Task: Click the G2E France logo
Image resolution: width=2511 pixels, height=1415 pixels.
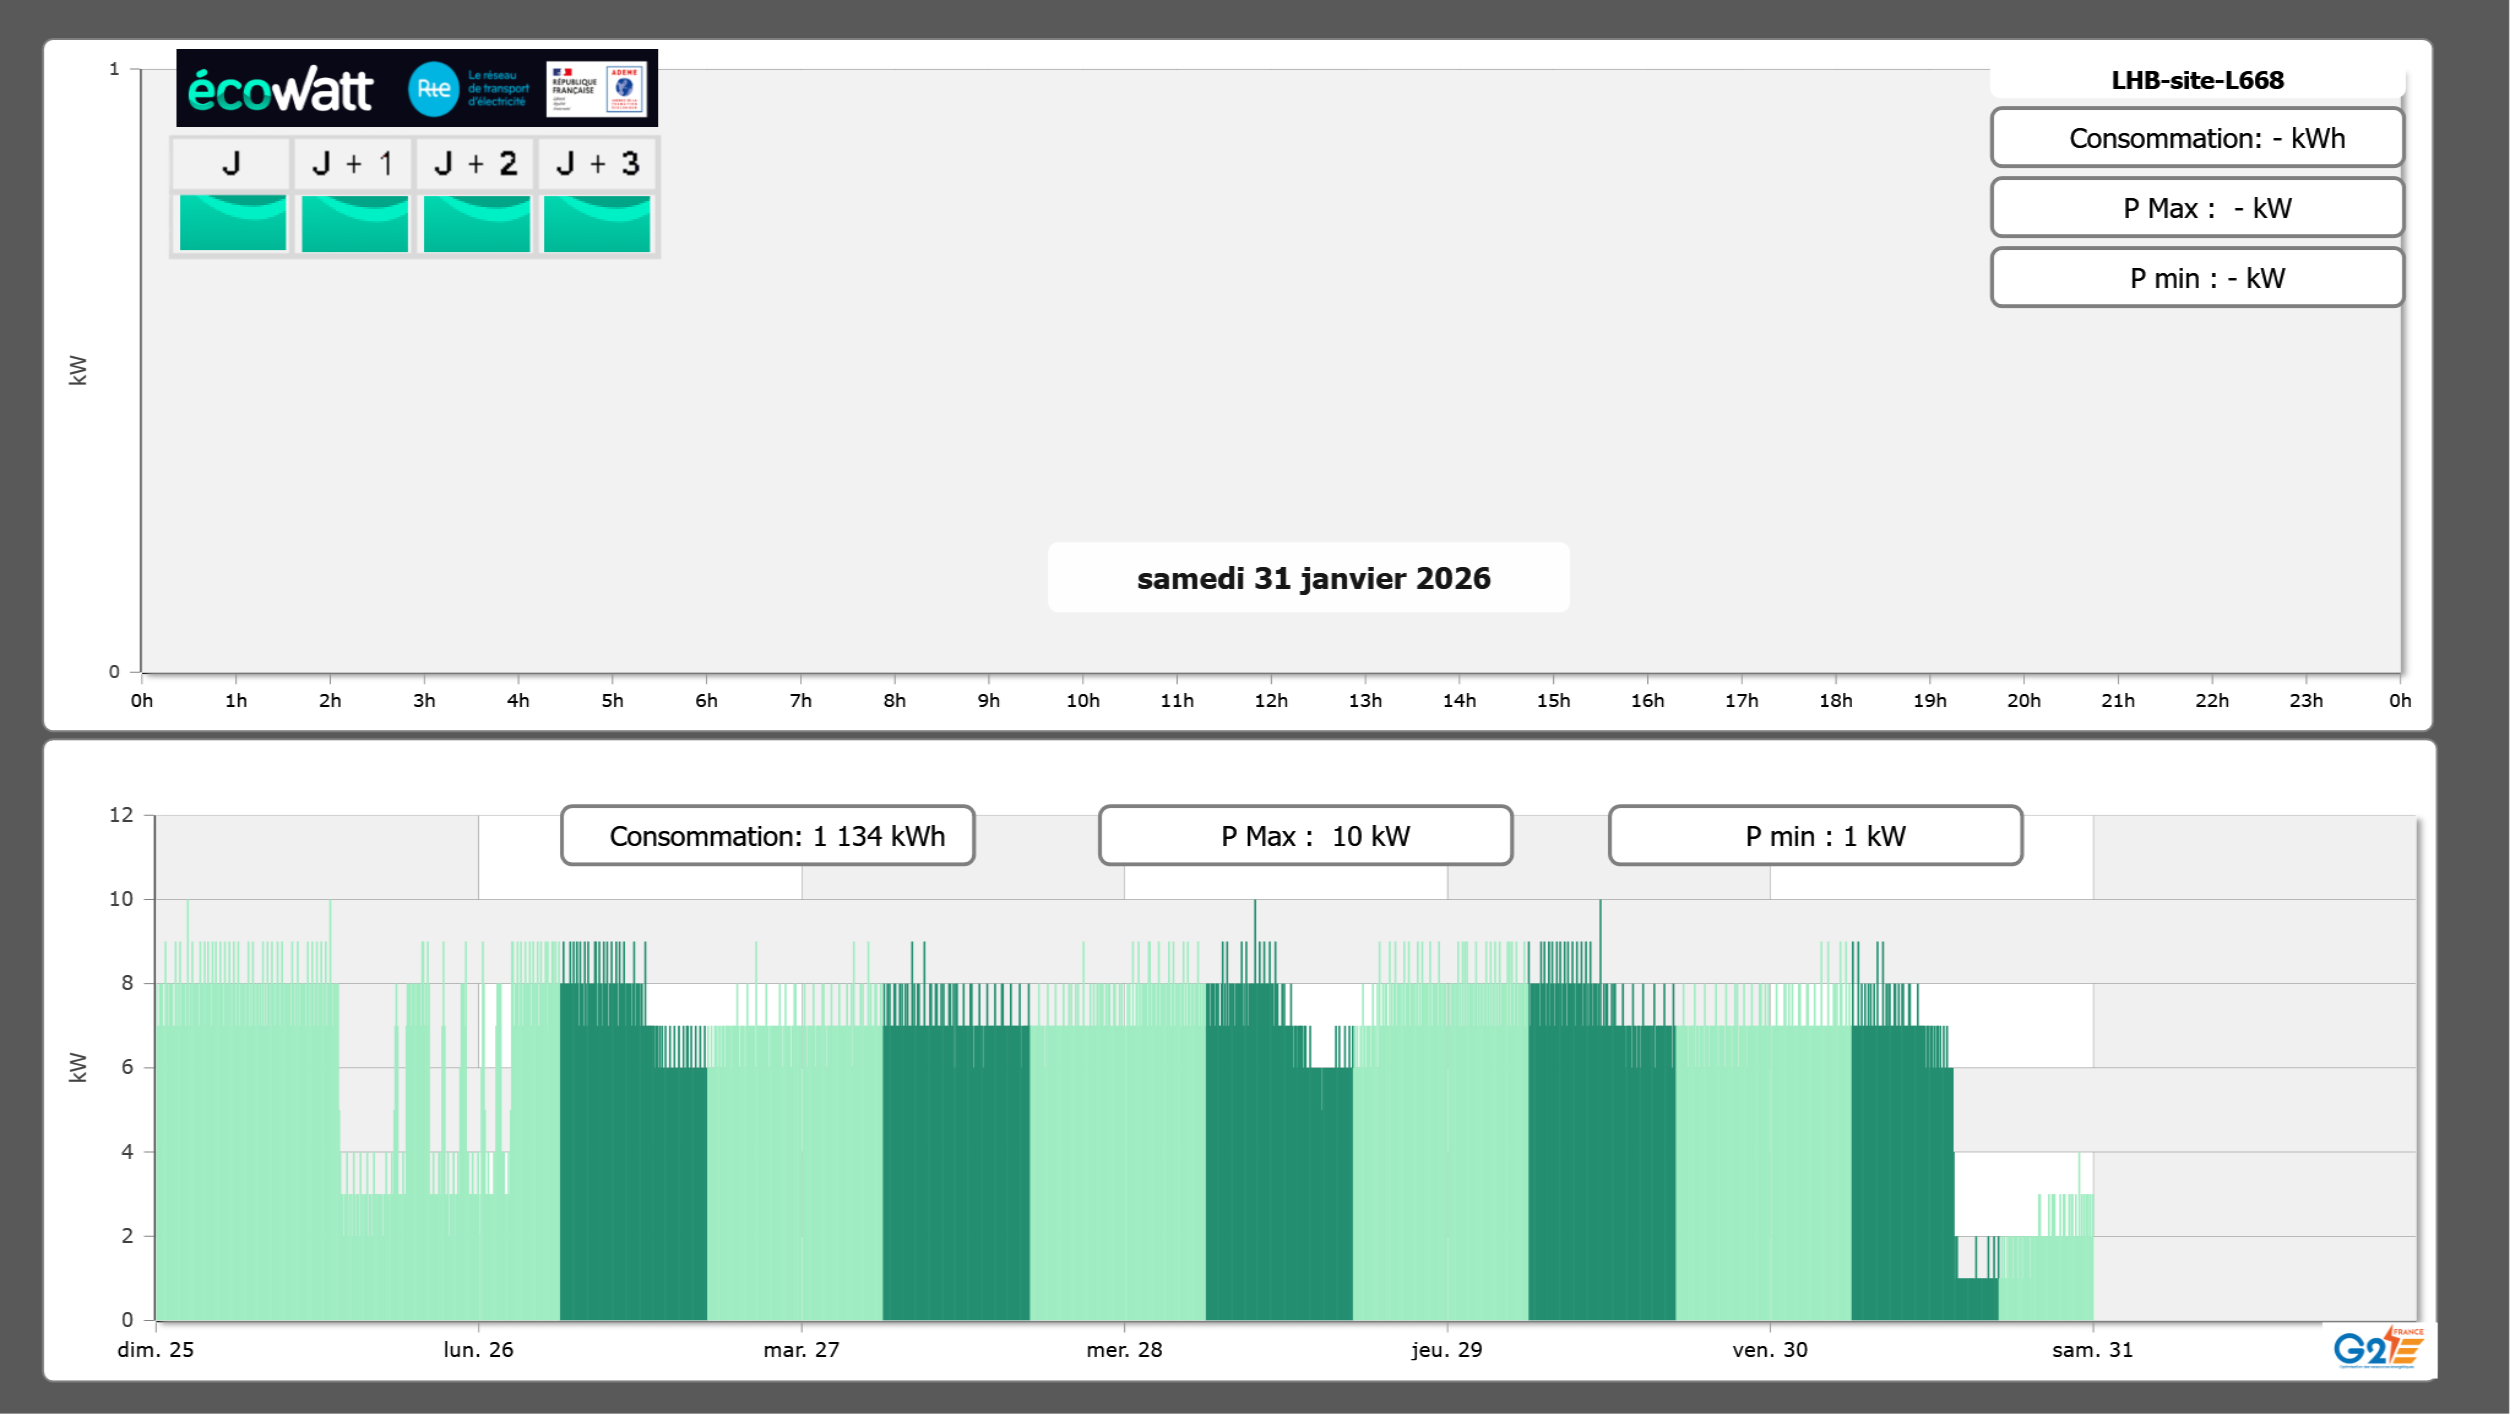Action: pos(2378,1348)
